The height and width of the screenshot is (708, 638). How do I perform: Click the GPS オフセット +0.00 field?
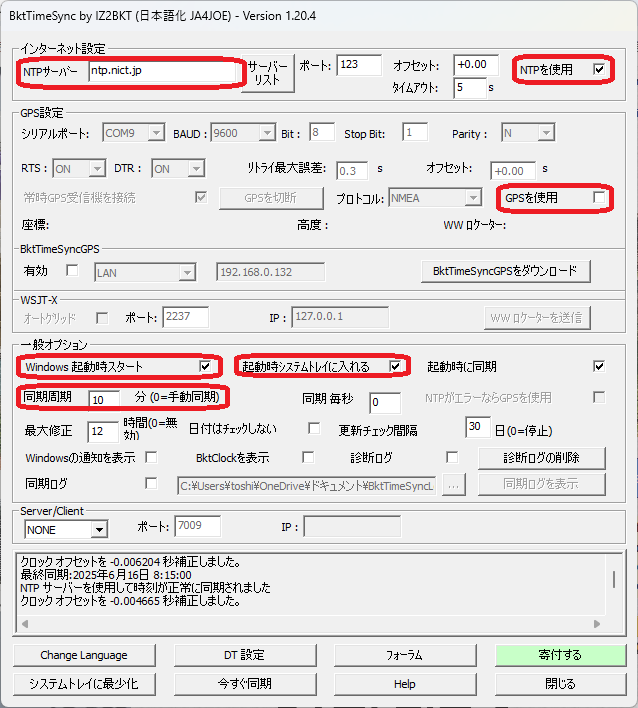pos(513,171)
